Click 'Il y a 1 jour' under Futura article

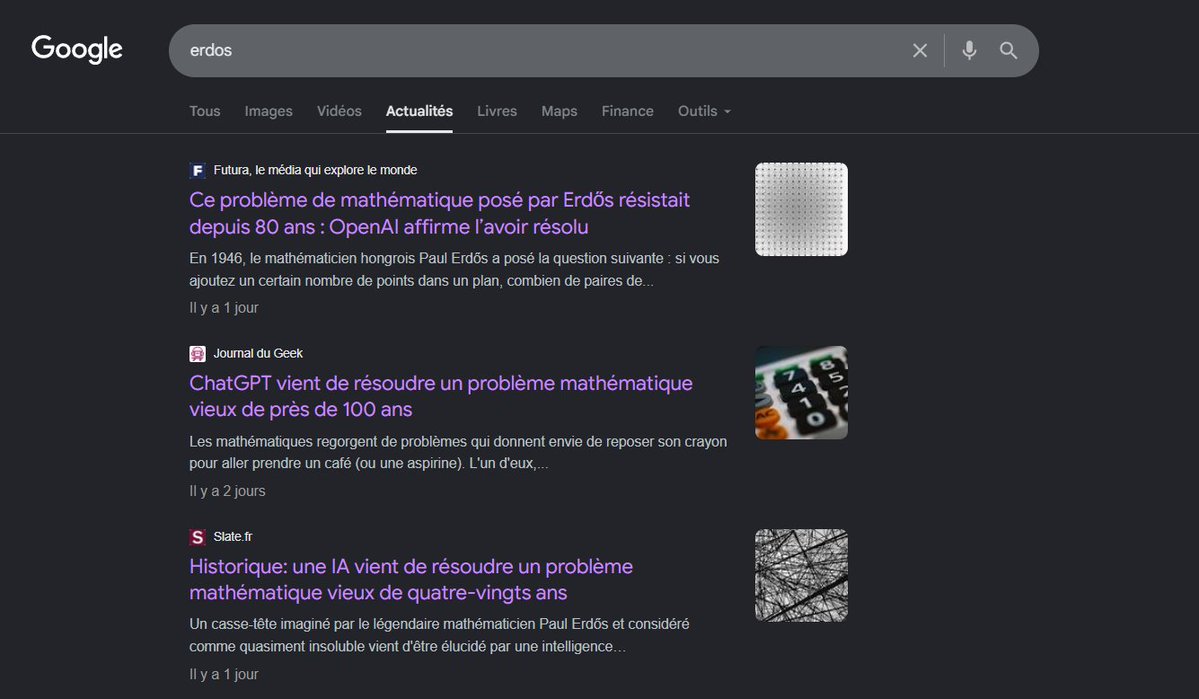pyautogui.click(x=224, y=307)
